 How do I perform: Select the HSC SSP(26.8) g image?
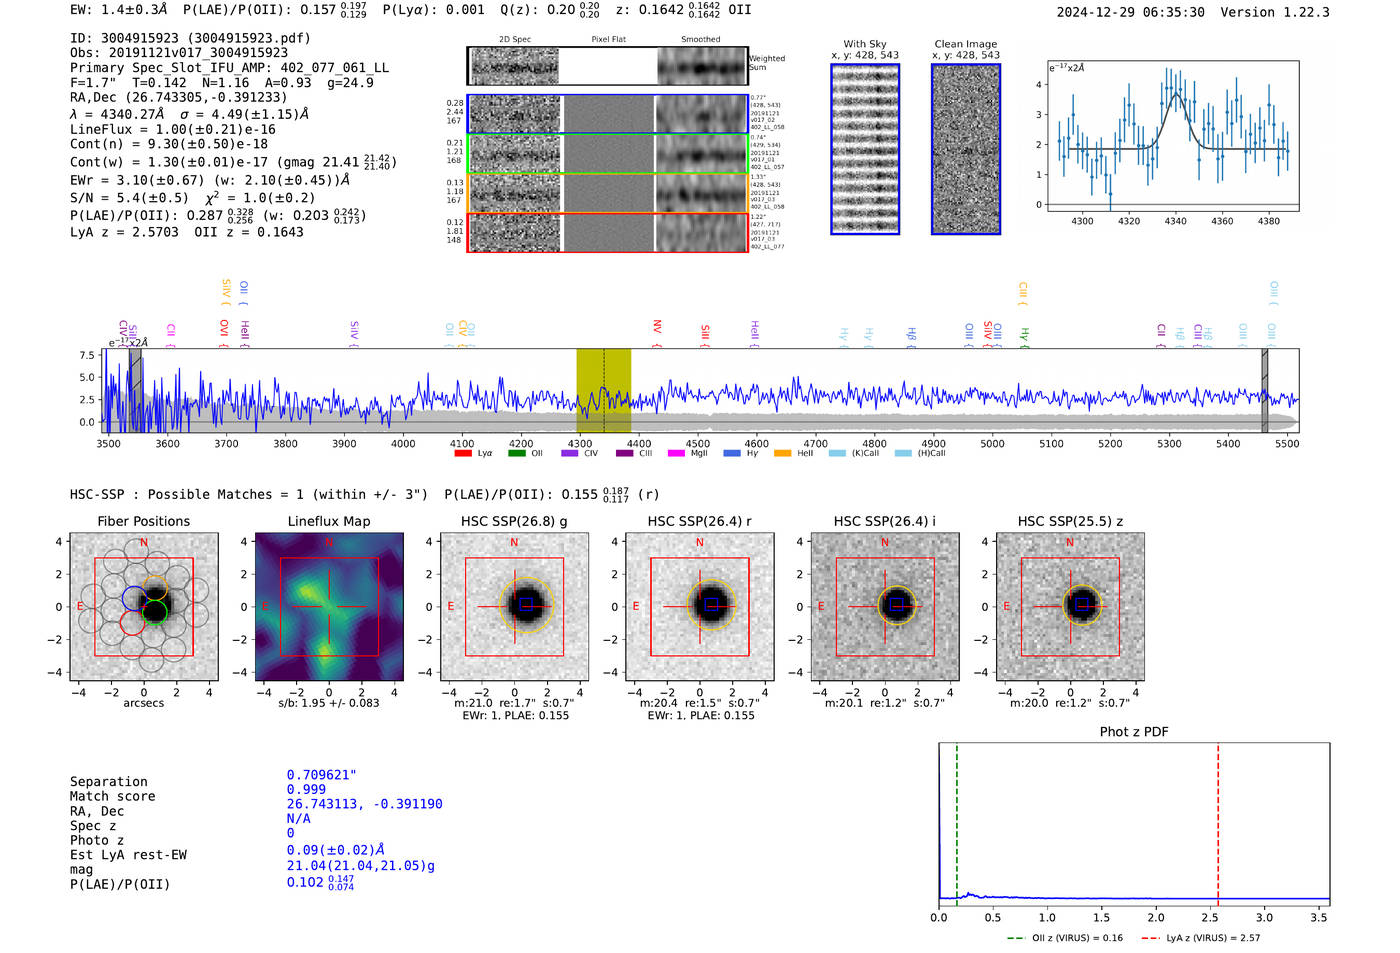point(514,607)
